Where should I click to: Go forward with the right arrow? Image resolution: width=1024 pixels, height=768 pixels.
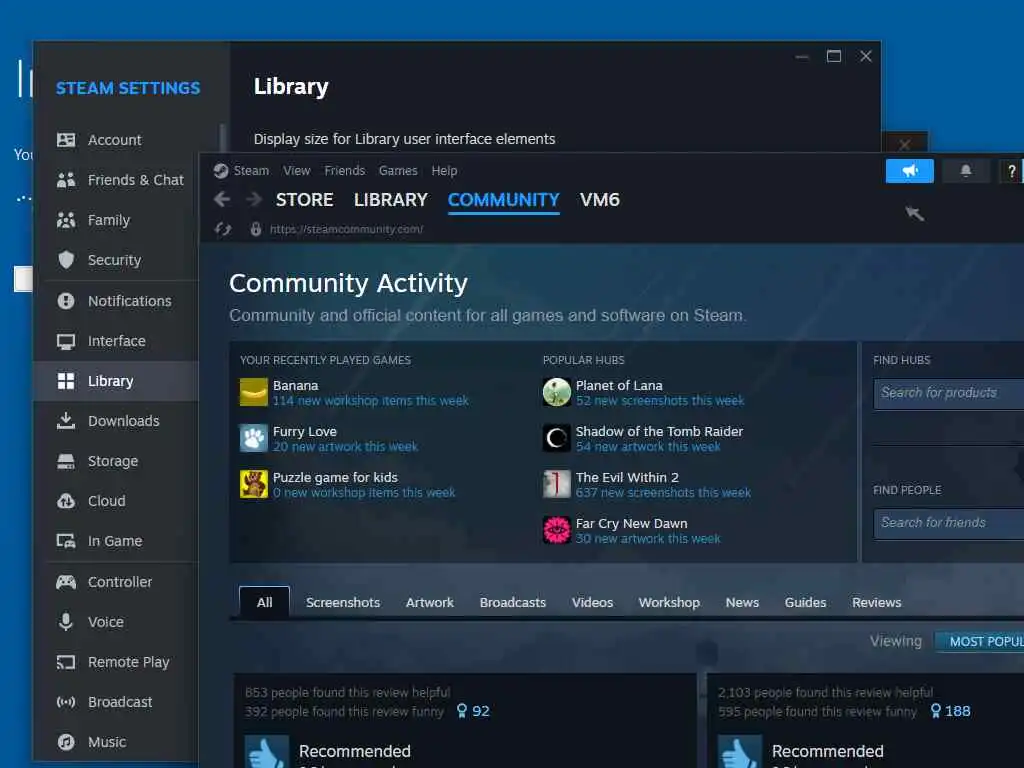coord(254,199)
